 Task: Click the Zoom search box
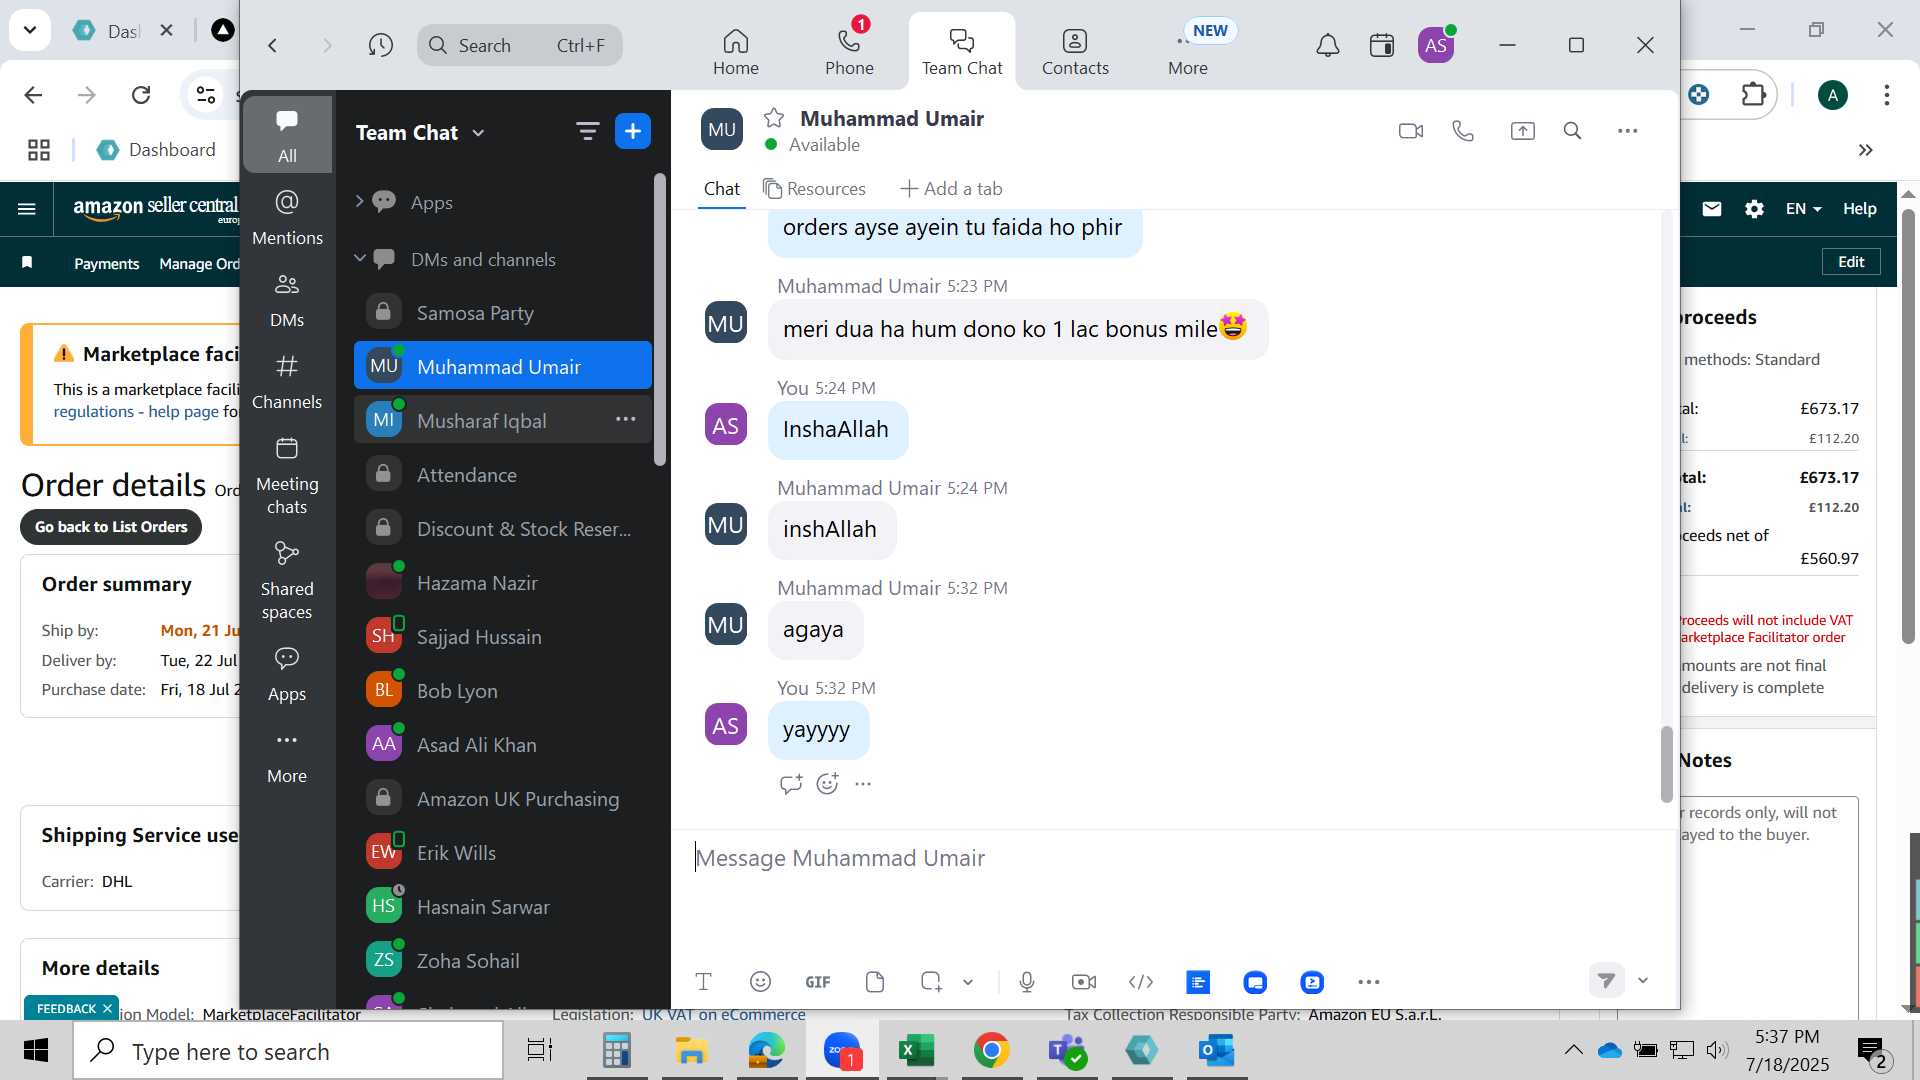[520, 45]
